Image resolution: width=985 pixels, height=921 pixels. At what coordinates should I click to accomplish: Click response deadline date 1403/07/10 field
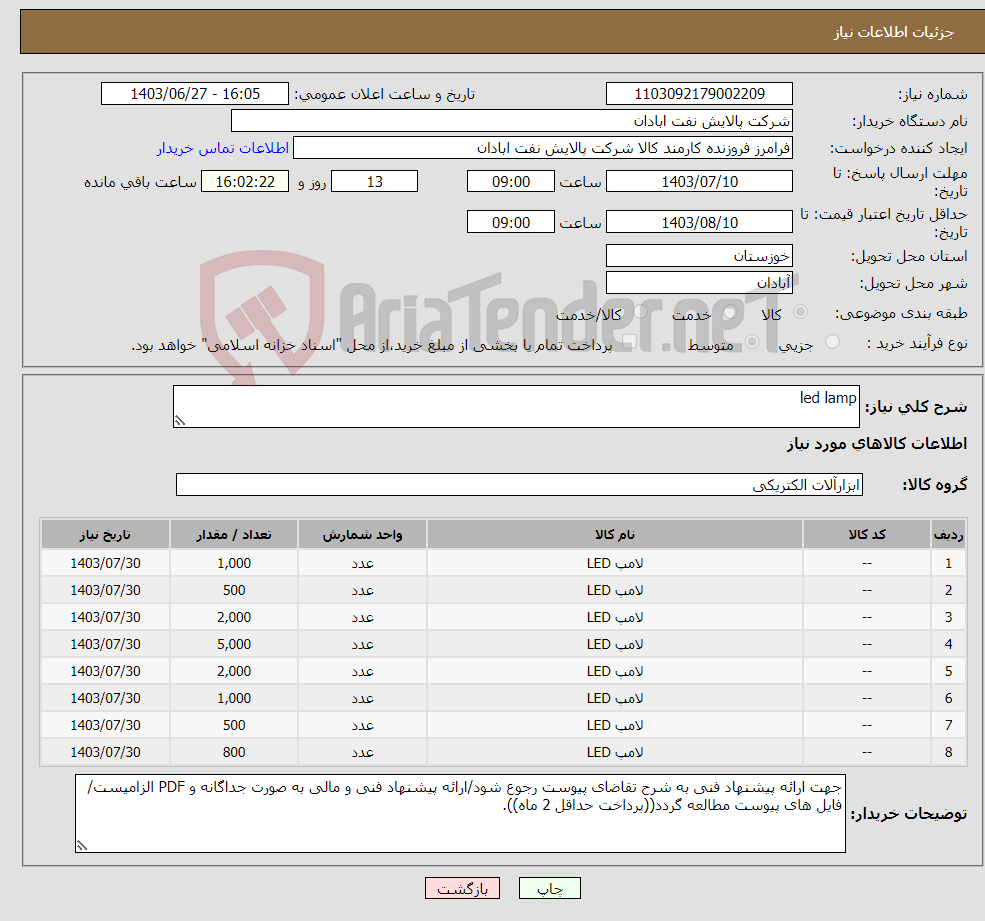(x=699, y=182)
